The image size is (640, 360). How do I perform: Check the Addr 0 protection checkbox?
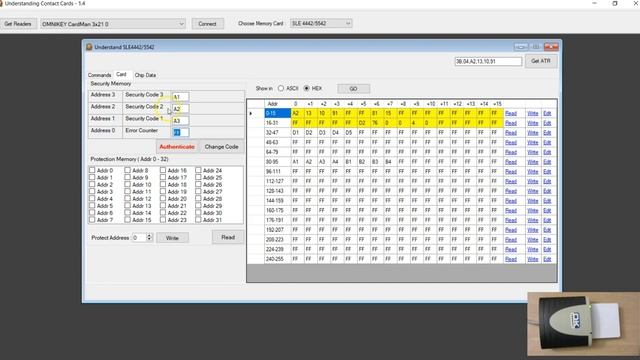click(x=92, y=170)
